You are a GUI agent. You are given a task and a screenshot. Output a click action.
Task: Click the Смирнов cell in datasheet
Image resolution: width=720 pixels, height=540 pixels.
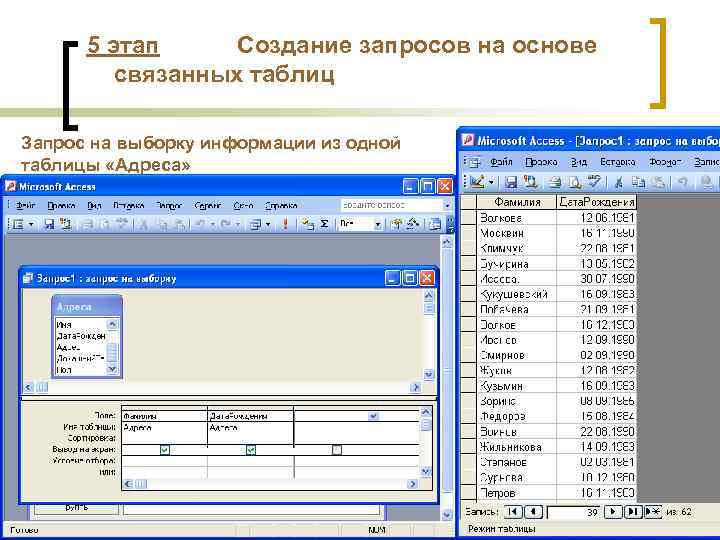(517, 355)
